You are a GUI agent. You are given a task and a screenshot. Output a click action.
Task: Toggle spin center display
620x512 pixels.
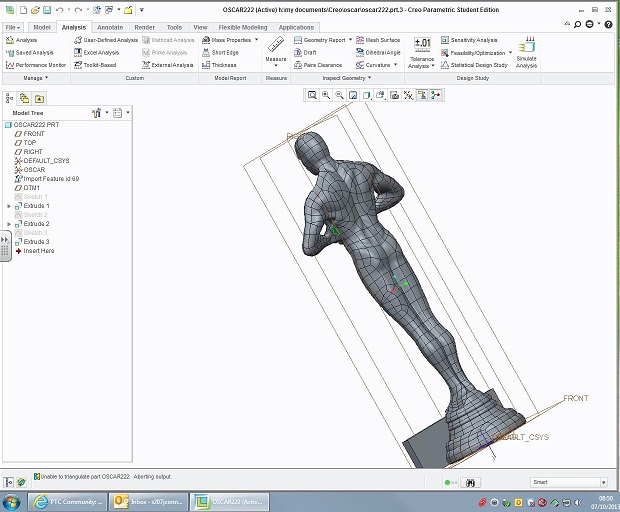(x=436, y=95)
